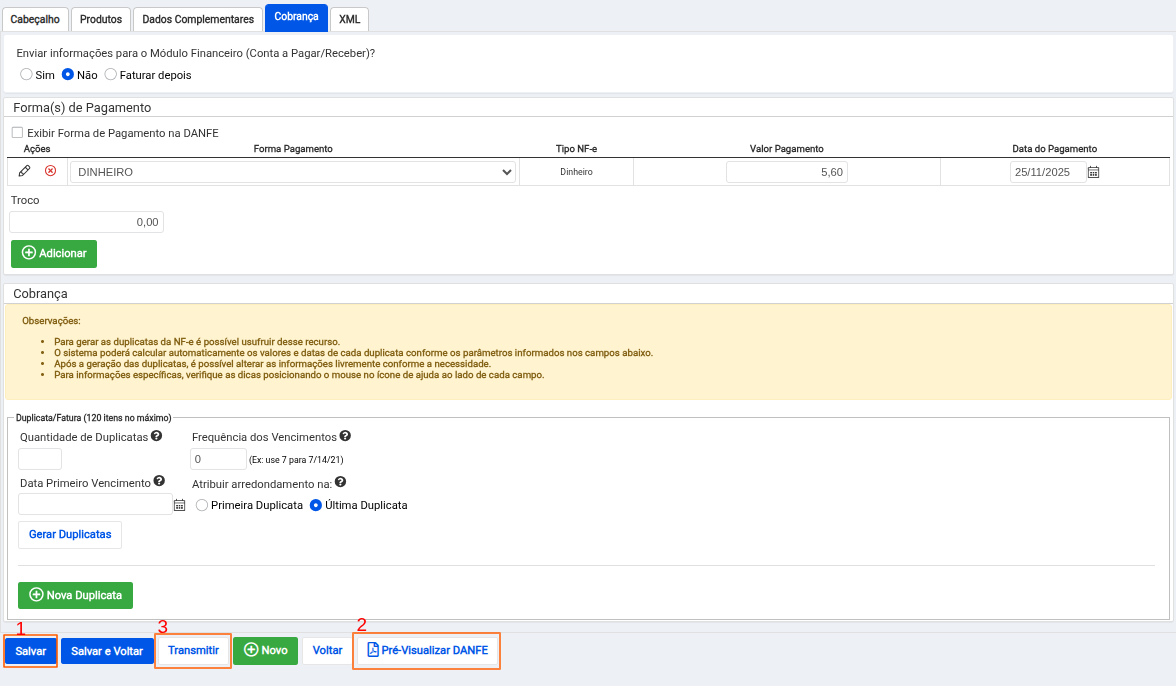Open calendar picker for Data do Pagamento

[1093, 172]
